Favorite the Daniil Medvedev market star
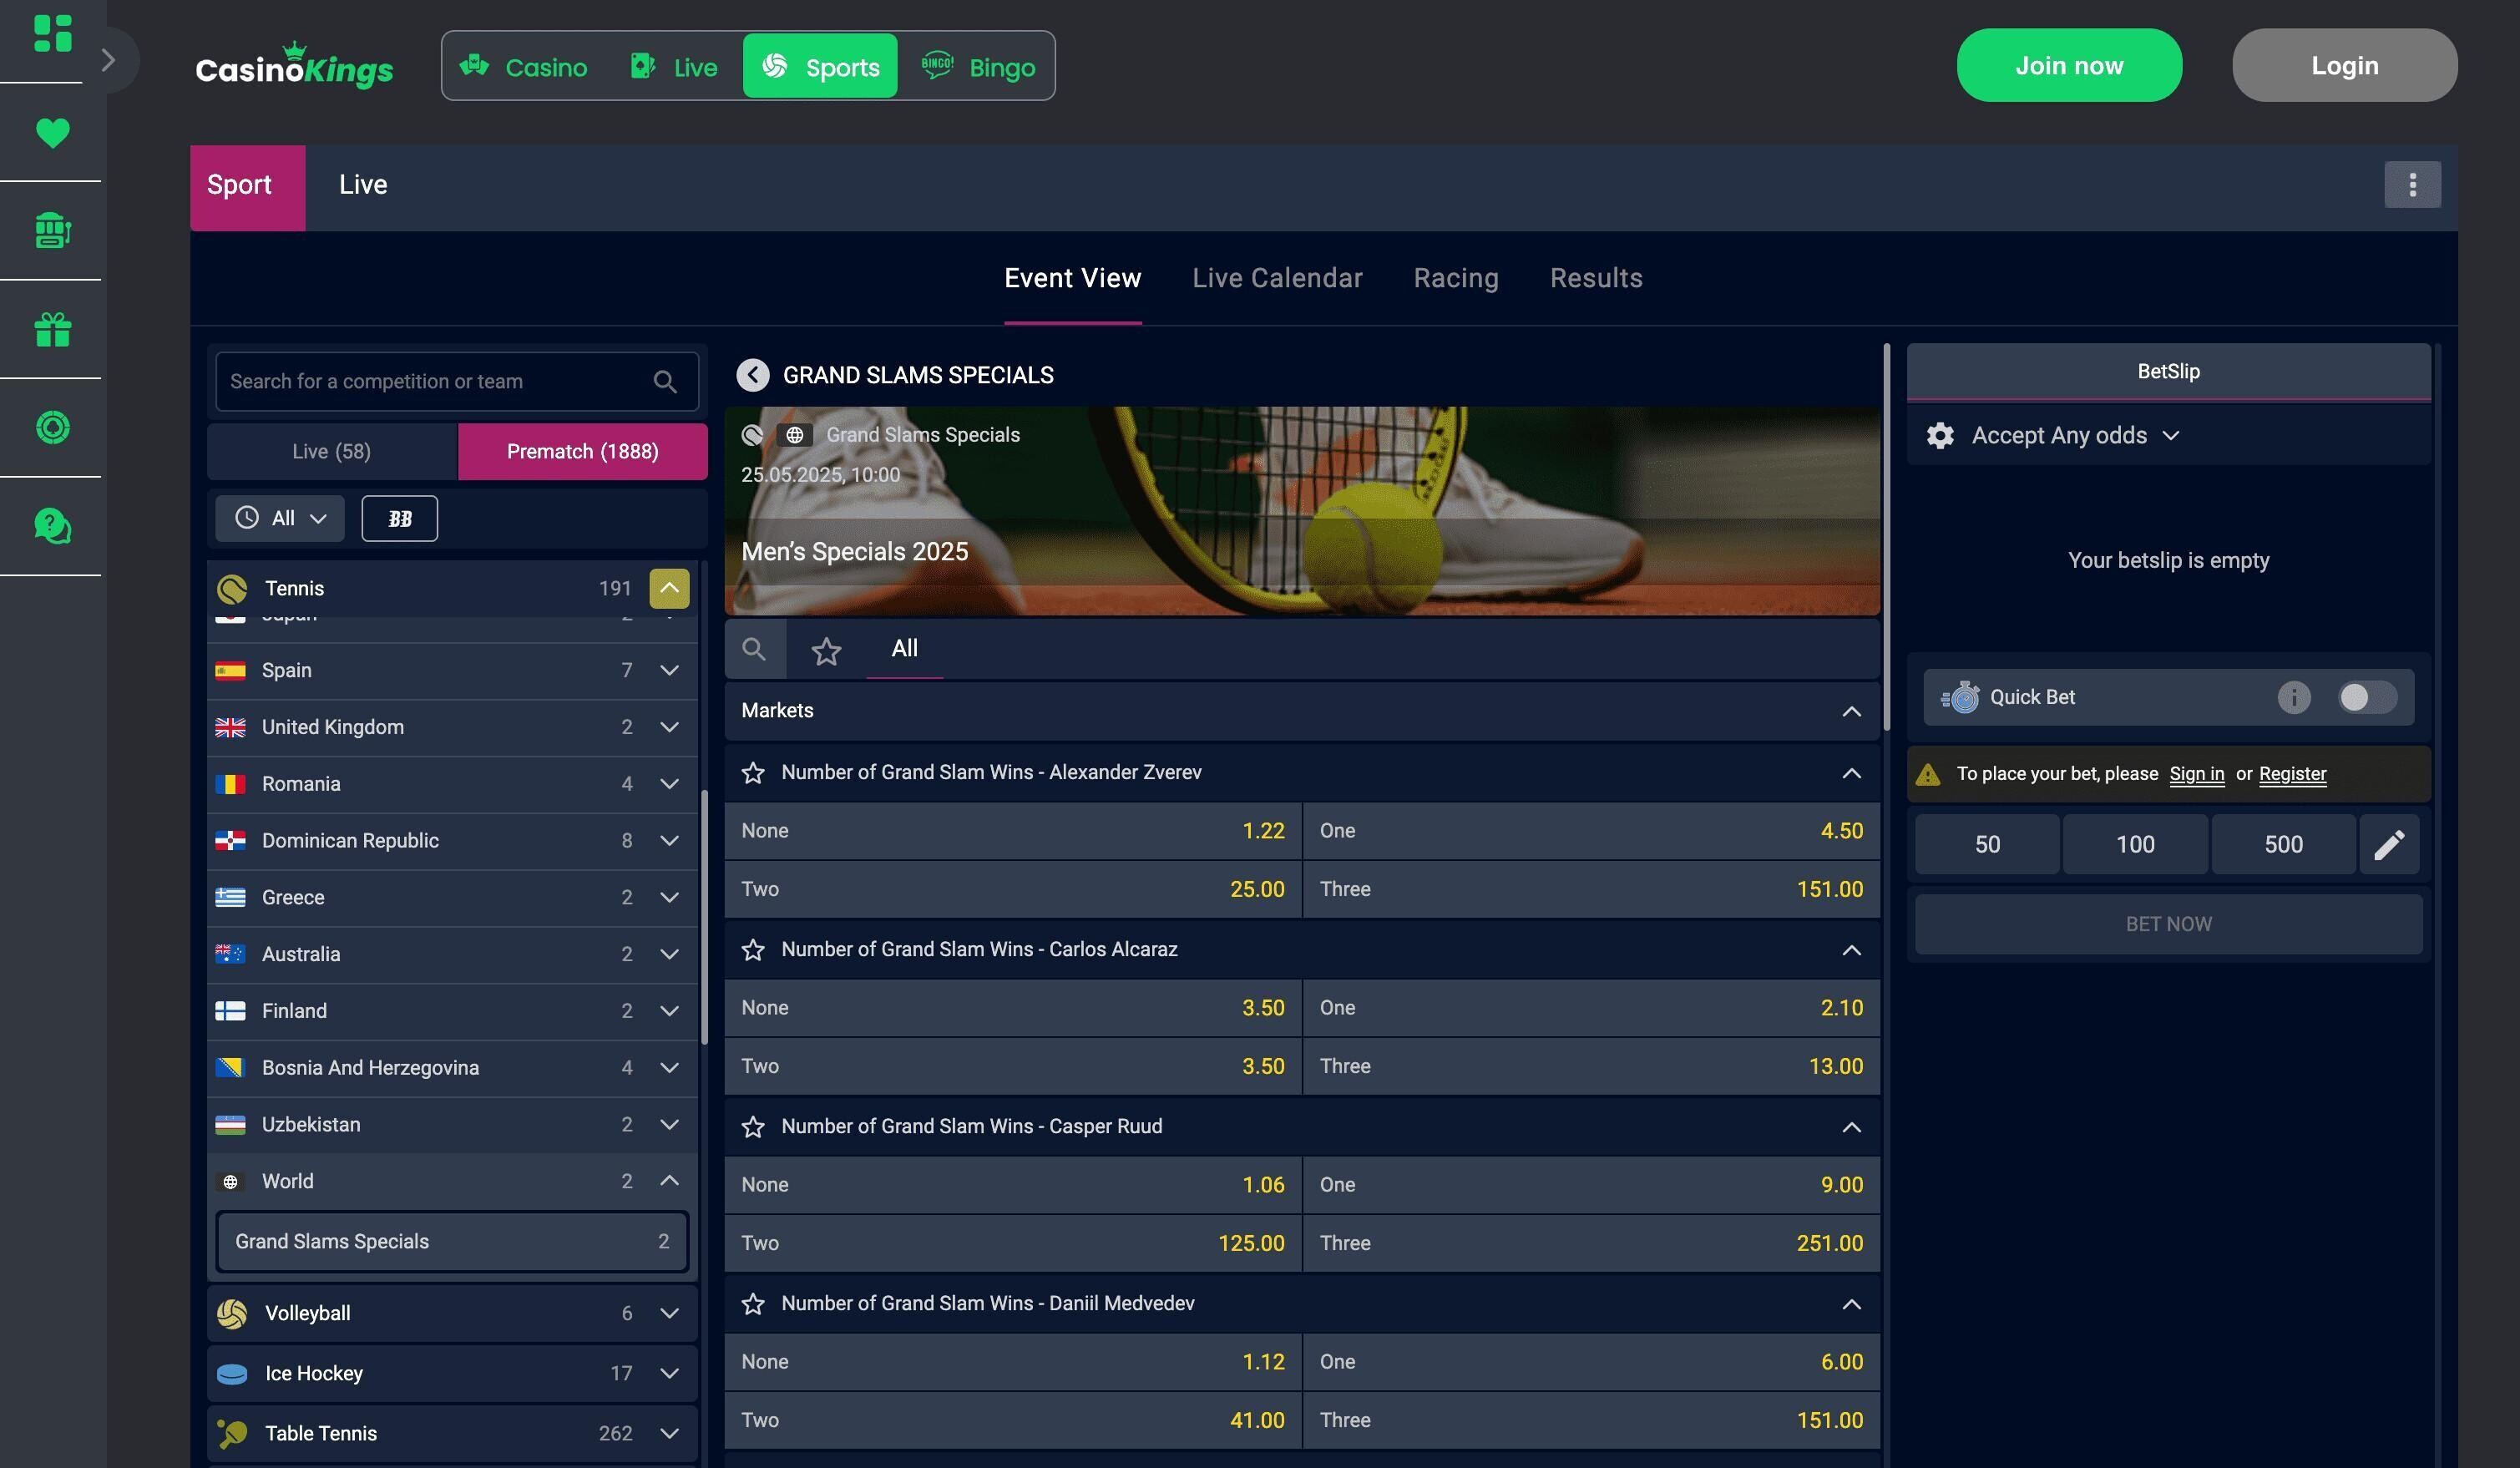2520x1468 pixels. [x=753, y=1304]
